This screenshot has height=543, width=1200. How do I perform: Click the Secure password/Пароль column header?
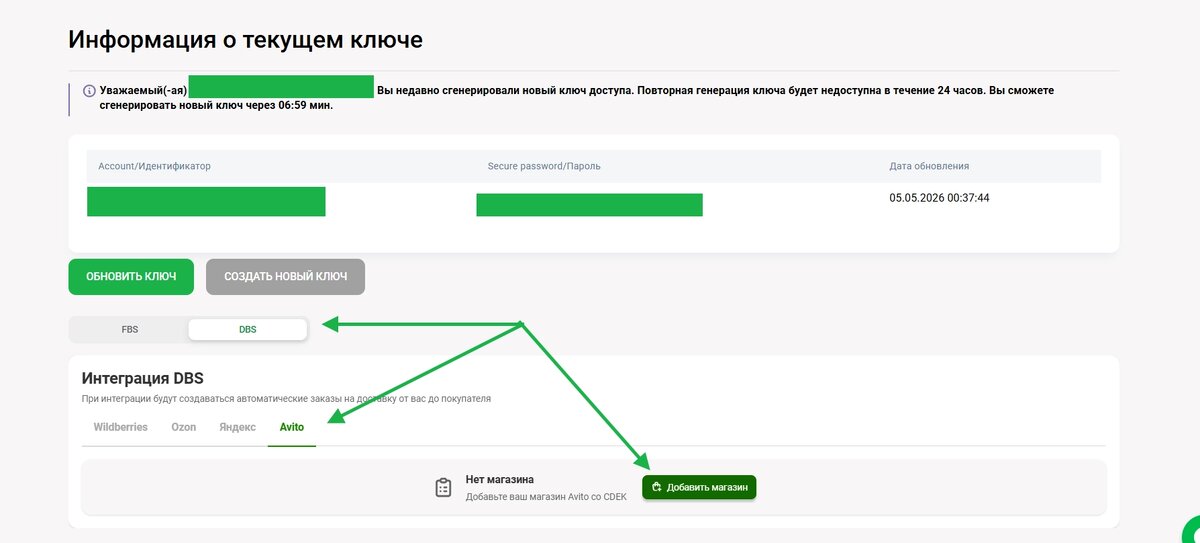(544, 166)
